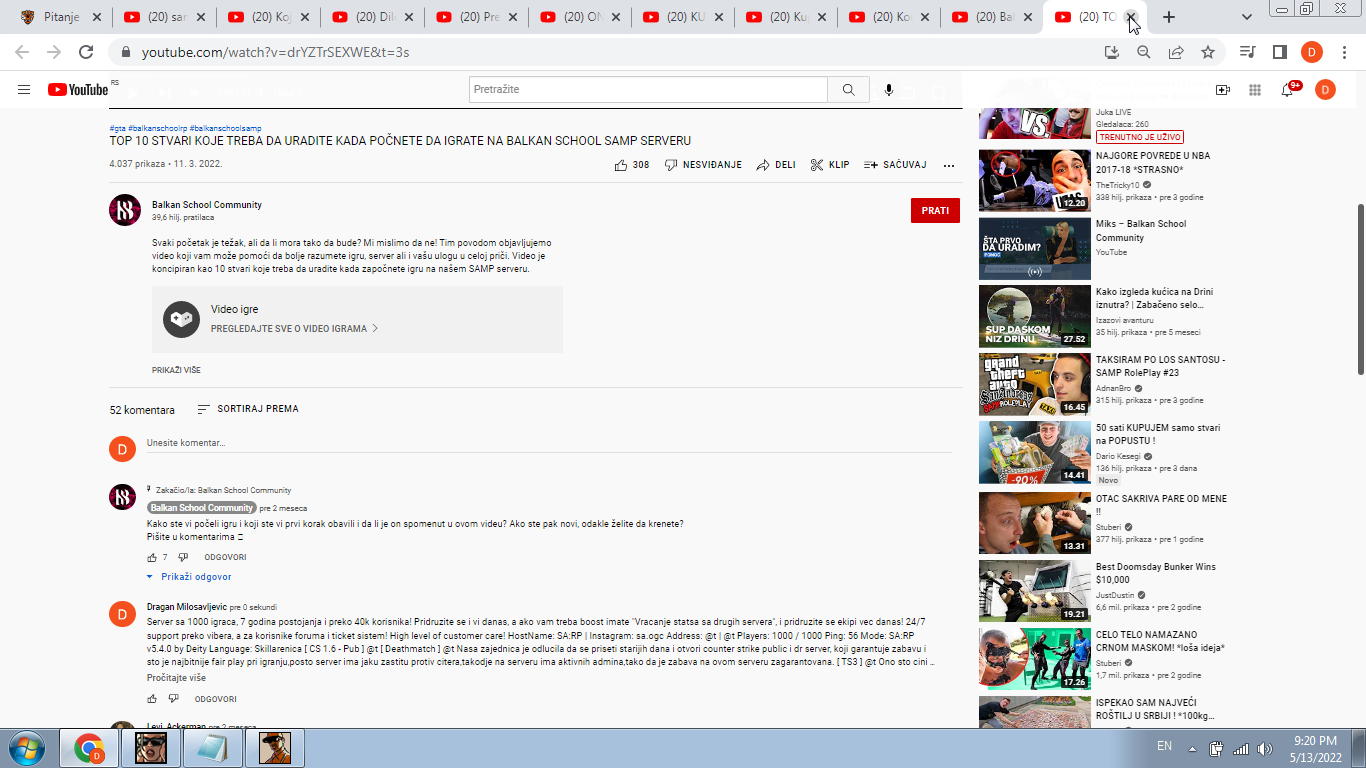Click the EN language indicator
This screenshot has height=768, width=1366.
tap(1164, 746)
